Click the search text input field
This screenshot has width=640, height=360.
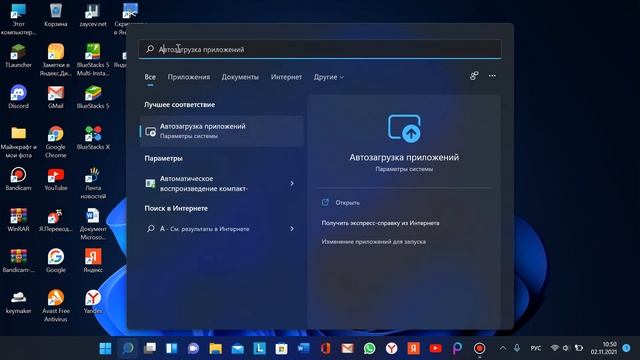pos(320,49)
